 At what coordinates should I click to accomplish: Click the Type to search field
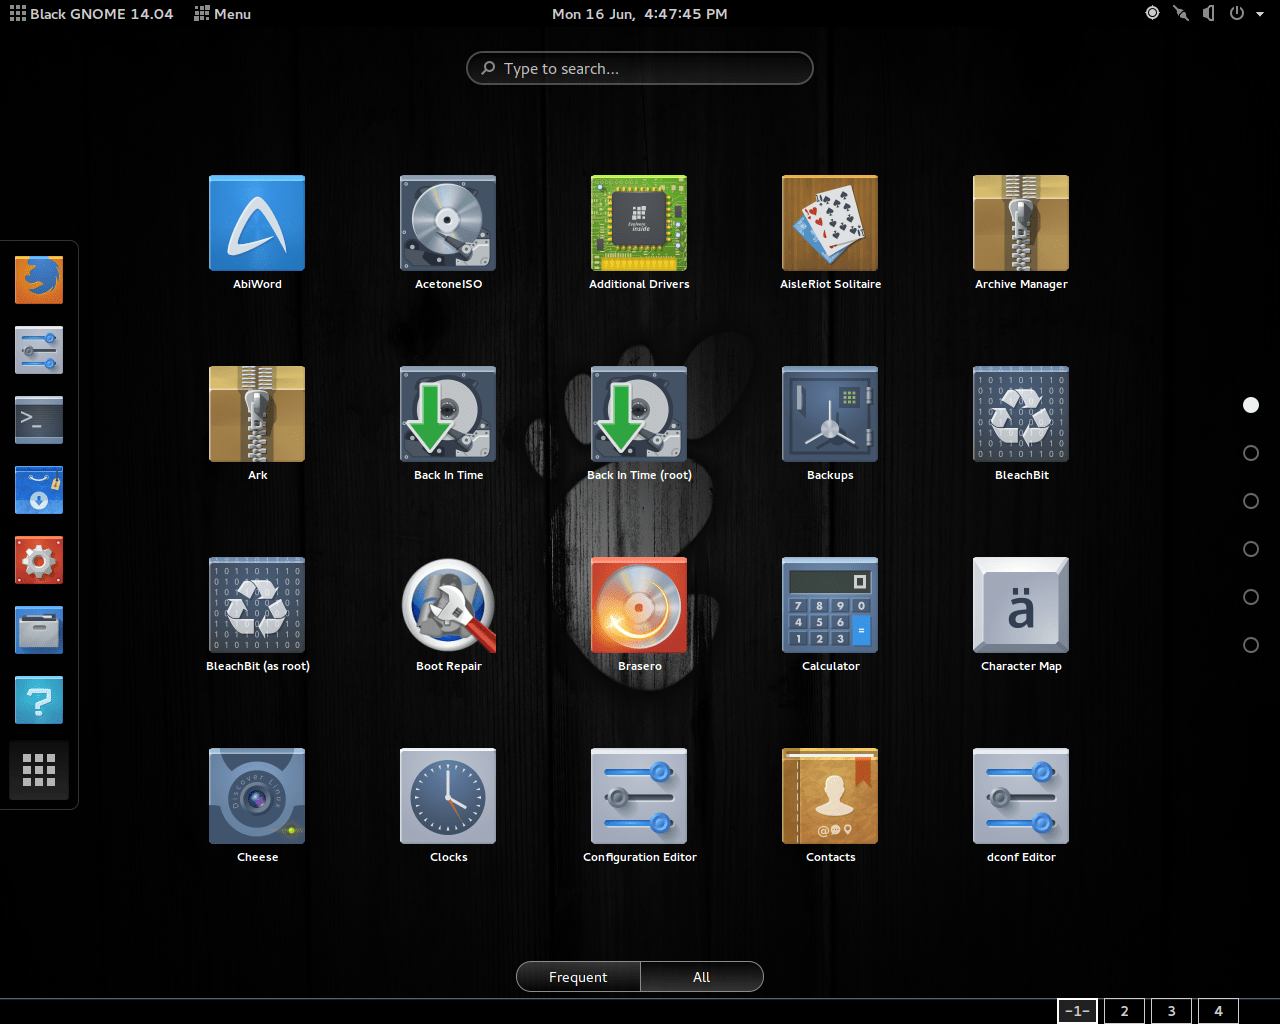click(640, 69)
